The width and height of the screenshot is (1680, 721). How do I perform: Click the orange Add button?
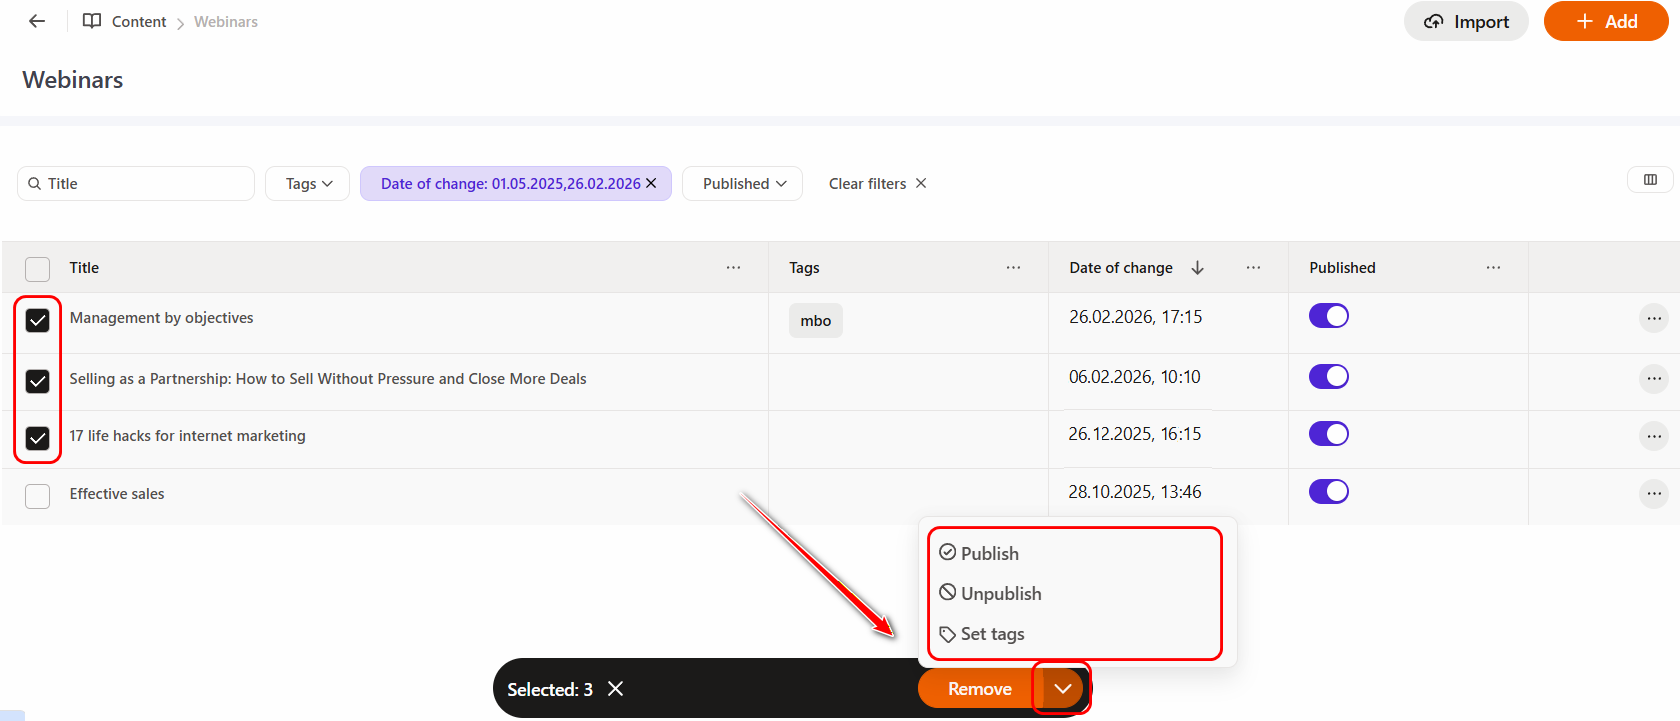coord(1605,22)
